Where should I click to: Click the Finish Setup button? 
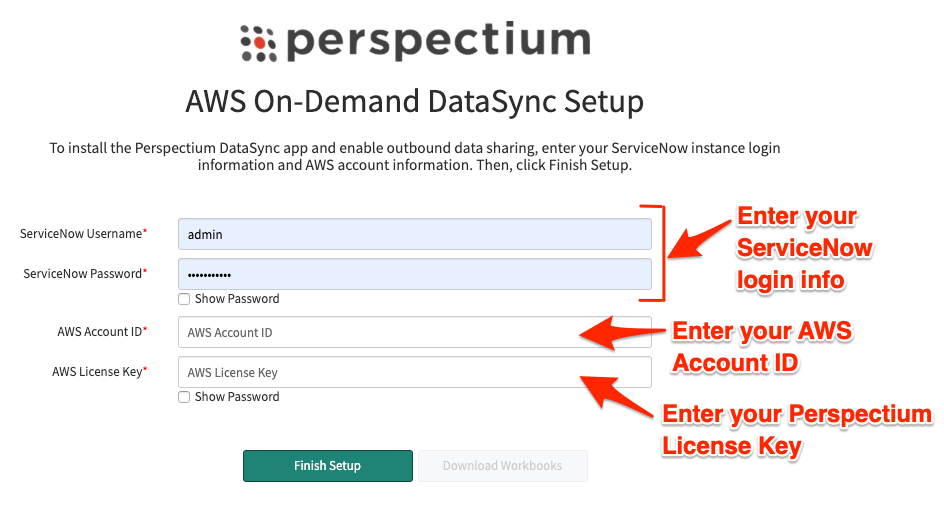[328, 466]
